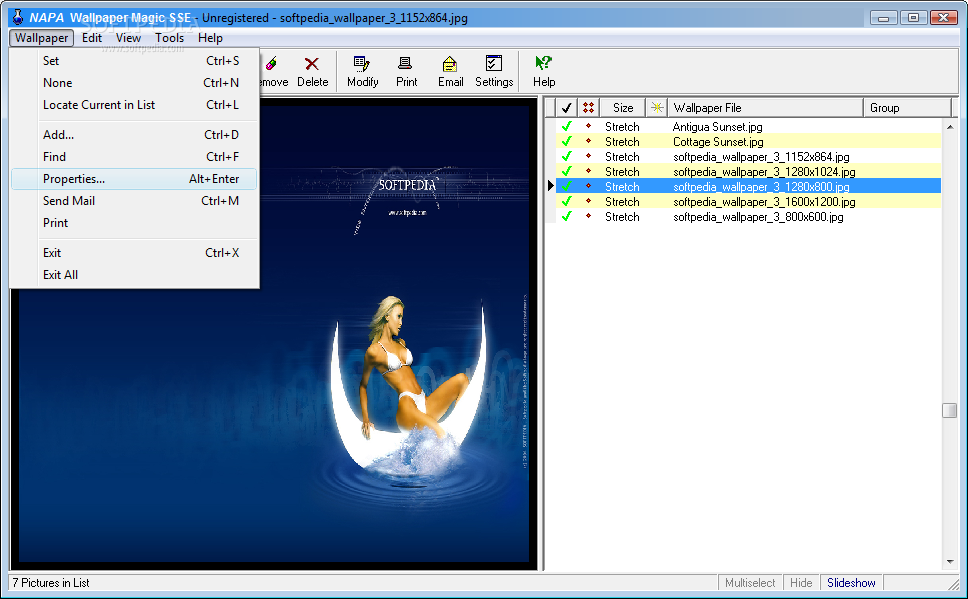
Task: Select Antigua Sunset.jpg file name
Action: click(x=717, y=127)
